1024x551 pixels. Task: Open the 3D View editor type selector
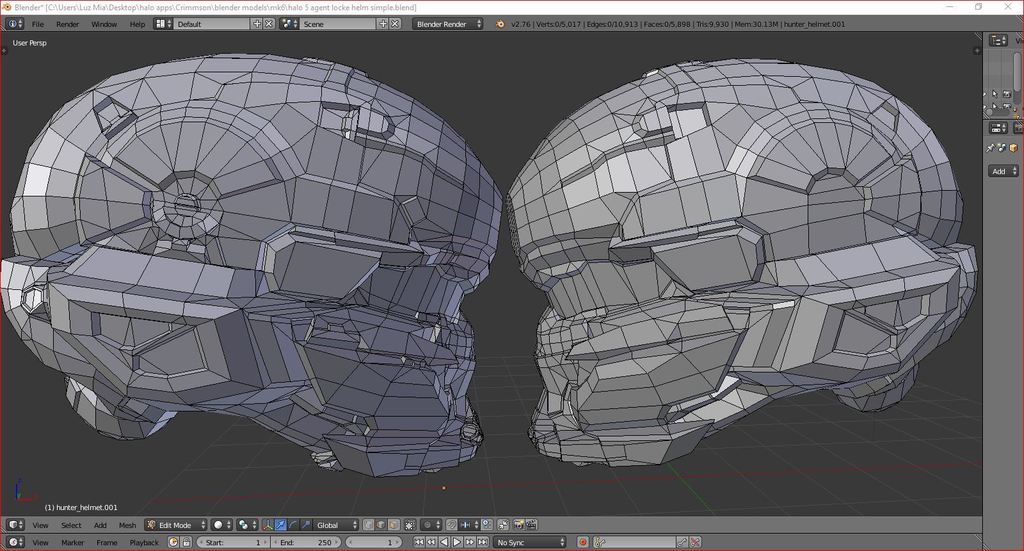pyautogui.click(x=15, y=525)
